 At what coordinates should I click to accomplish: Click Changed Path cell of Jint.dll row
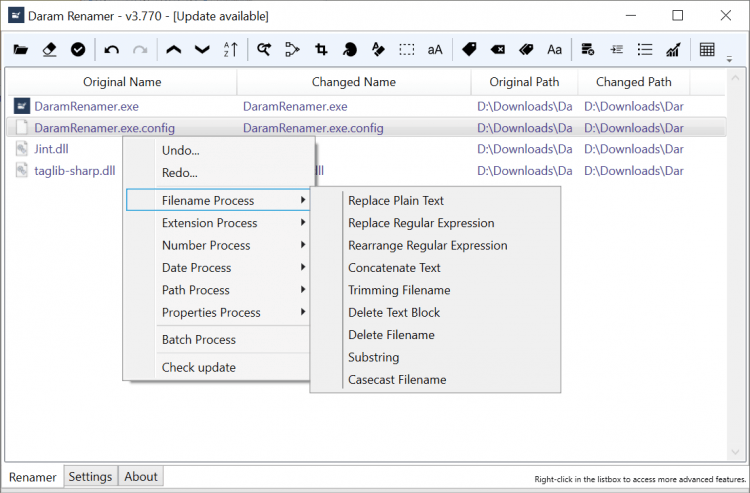click(634, 149)
